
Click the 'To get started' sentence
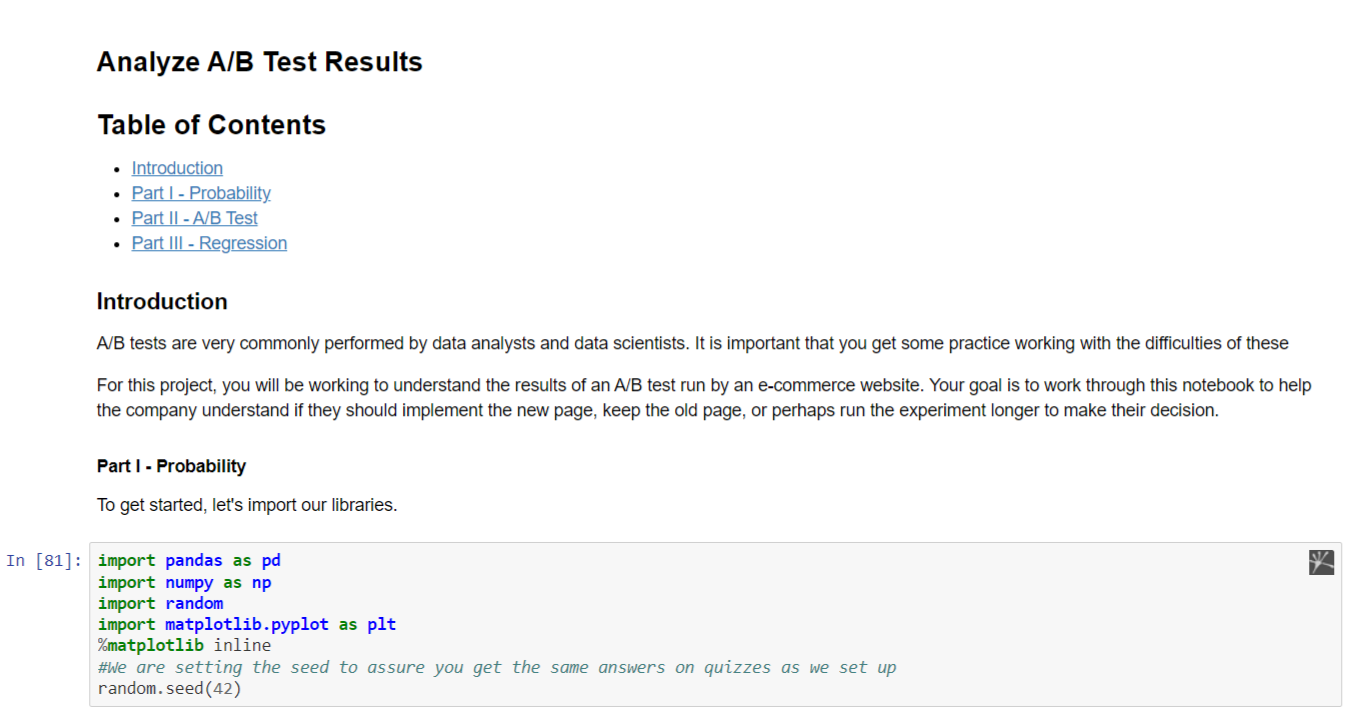[x=247, y=505]
